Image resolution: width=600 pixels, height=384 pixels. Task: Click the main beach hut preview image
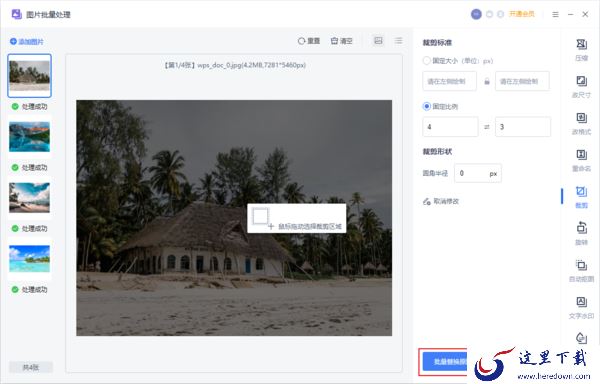[234, 218]
